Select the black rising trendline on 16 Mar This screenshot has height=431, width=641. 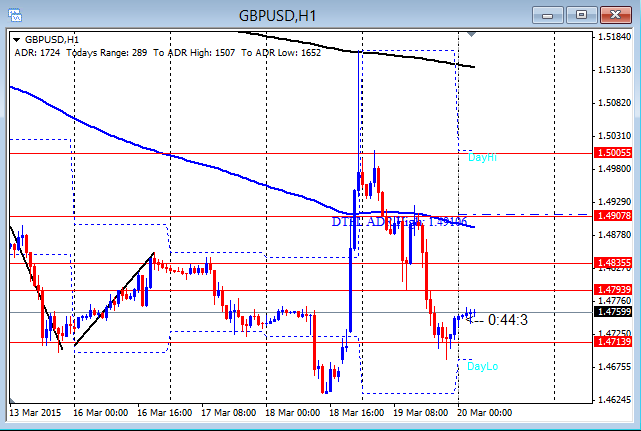click(114, 299)
